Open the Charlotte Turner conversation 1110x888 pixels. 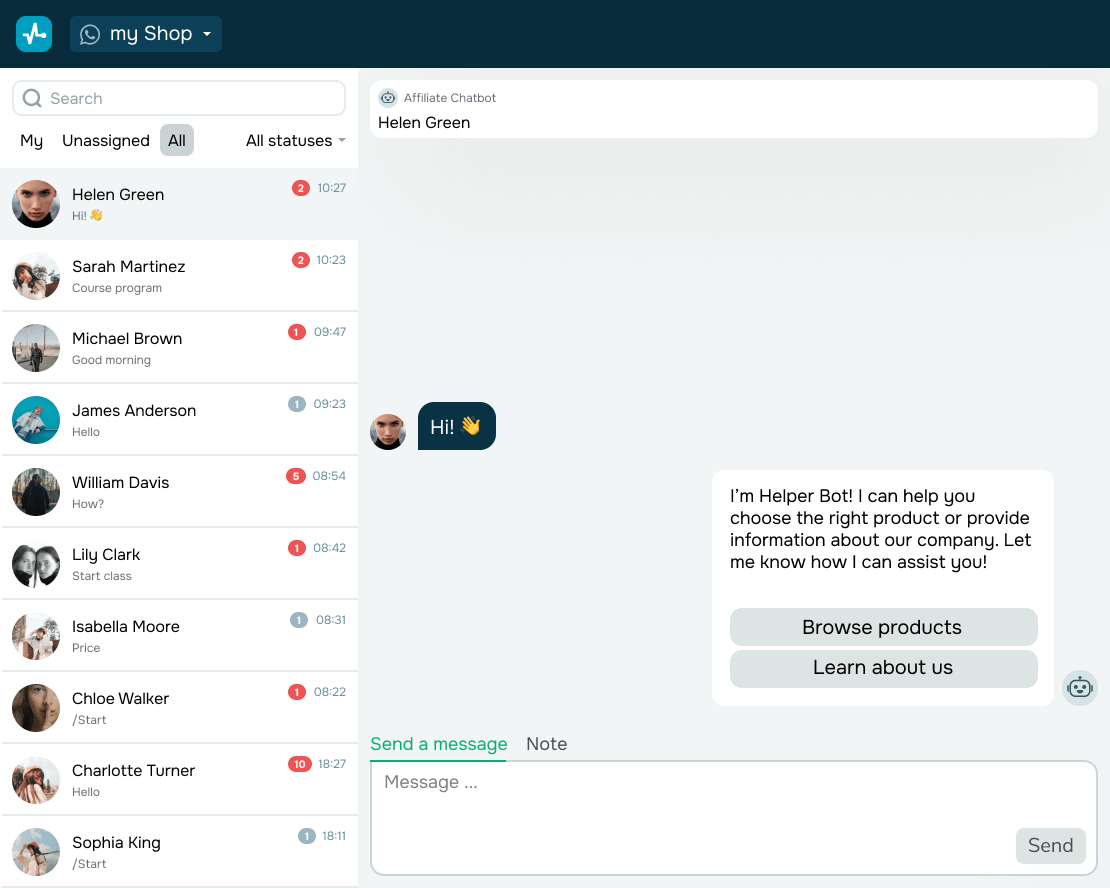coord(179,780)
